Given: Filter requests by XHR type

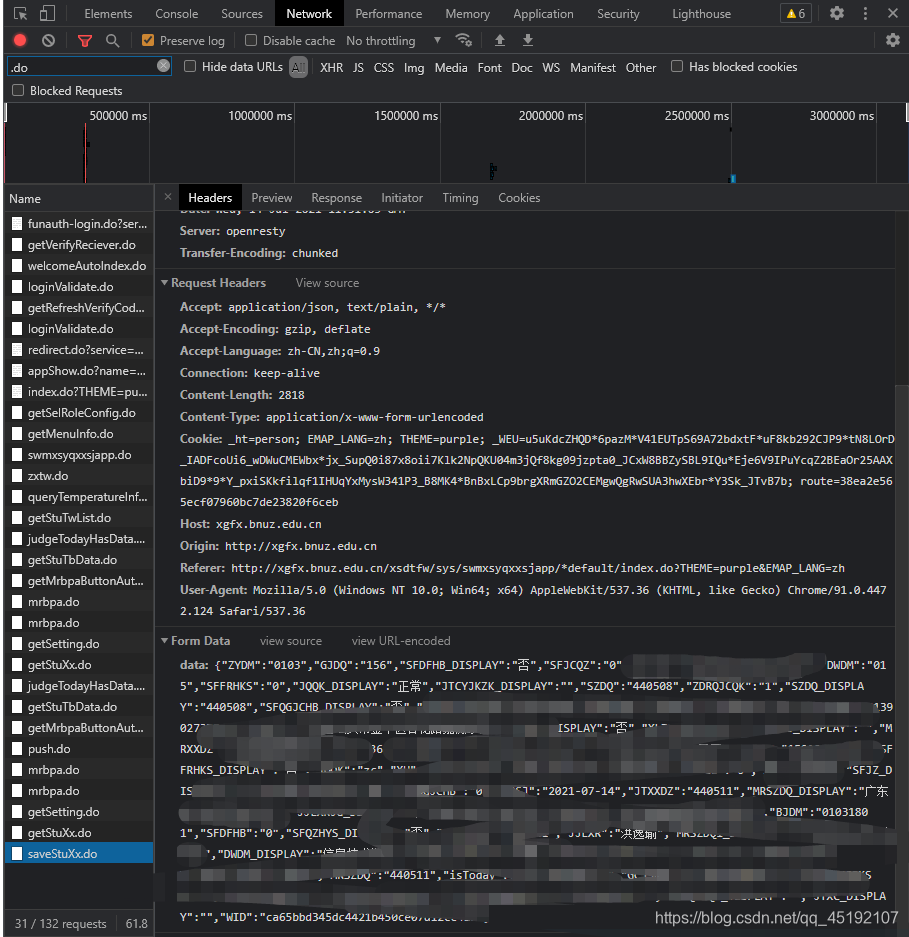Looking at the screenshot, I should click(x=331, y=68).
